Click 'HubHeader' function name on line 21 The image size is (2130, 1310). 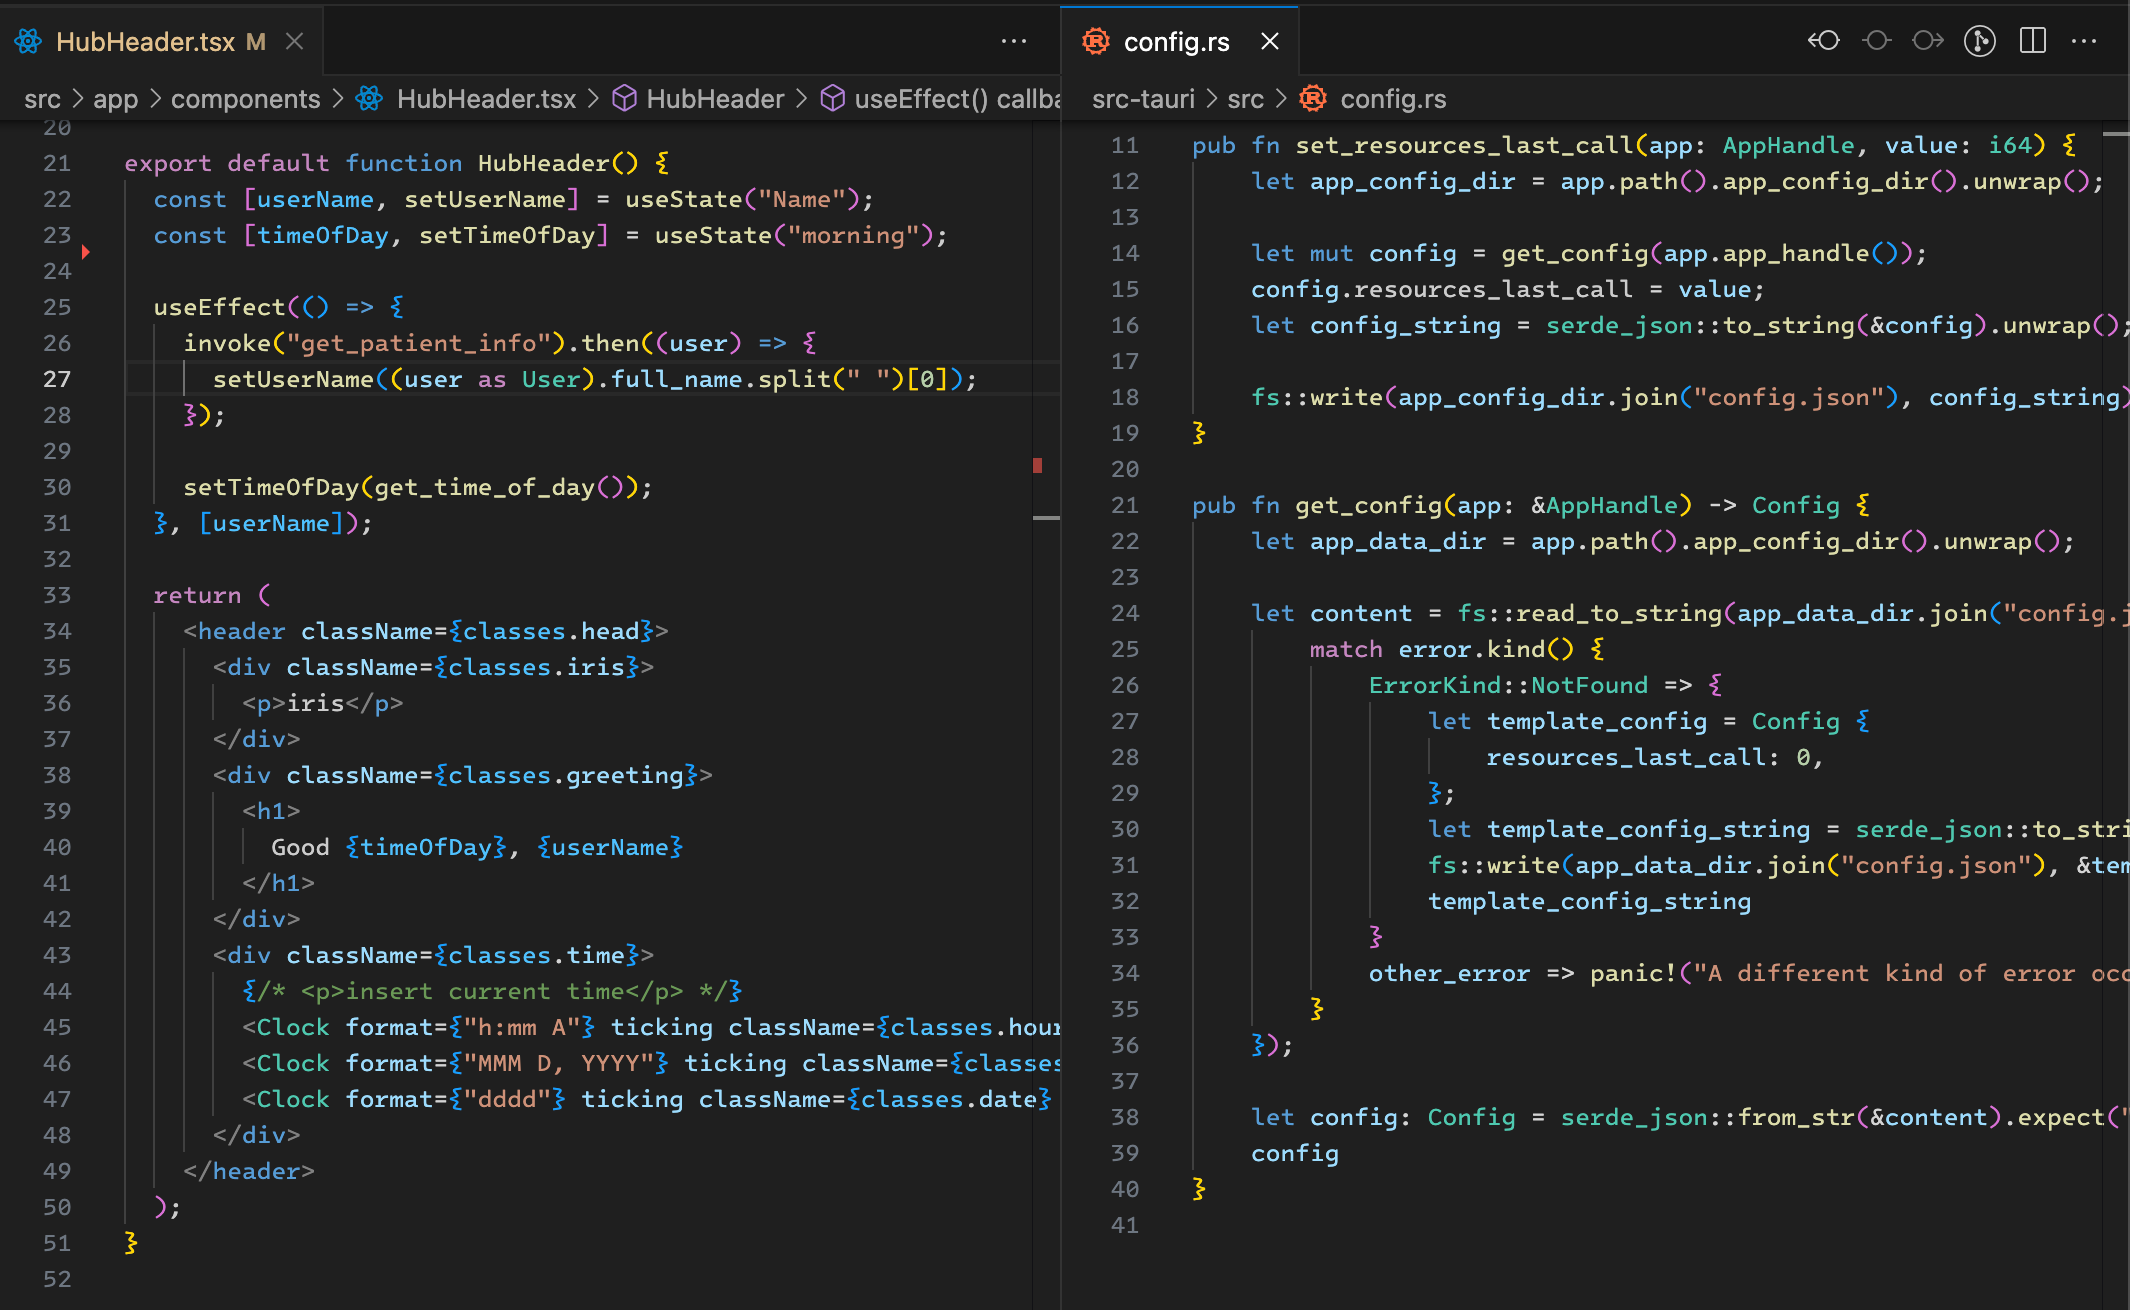point(544,163)
